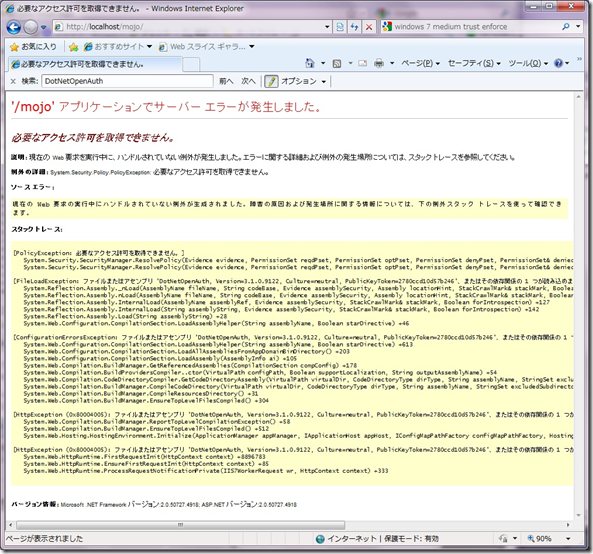Select the 必要なアクセス許可 browser tab
The height and width of the screenshot is (554, 593).
(95, 64)
